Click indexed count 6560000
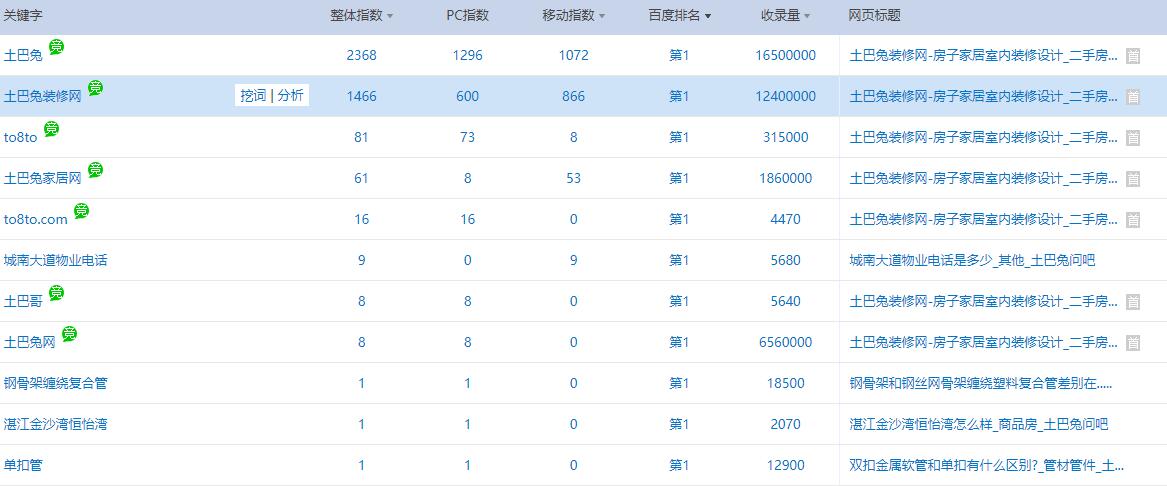The image size is (1167, 486). [786, 342]
